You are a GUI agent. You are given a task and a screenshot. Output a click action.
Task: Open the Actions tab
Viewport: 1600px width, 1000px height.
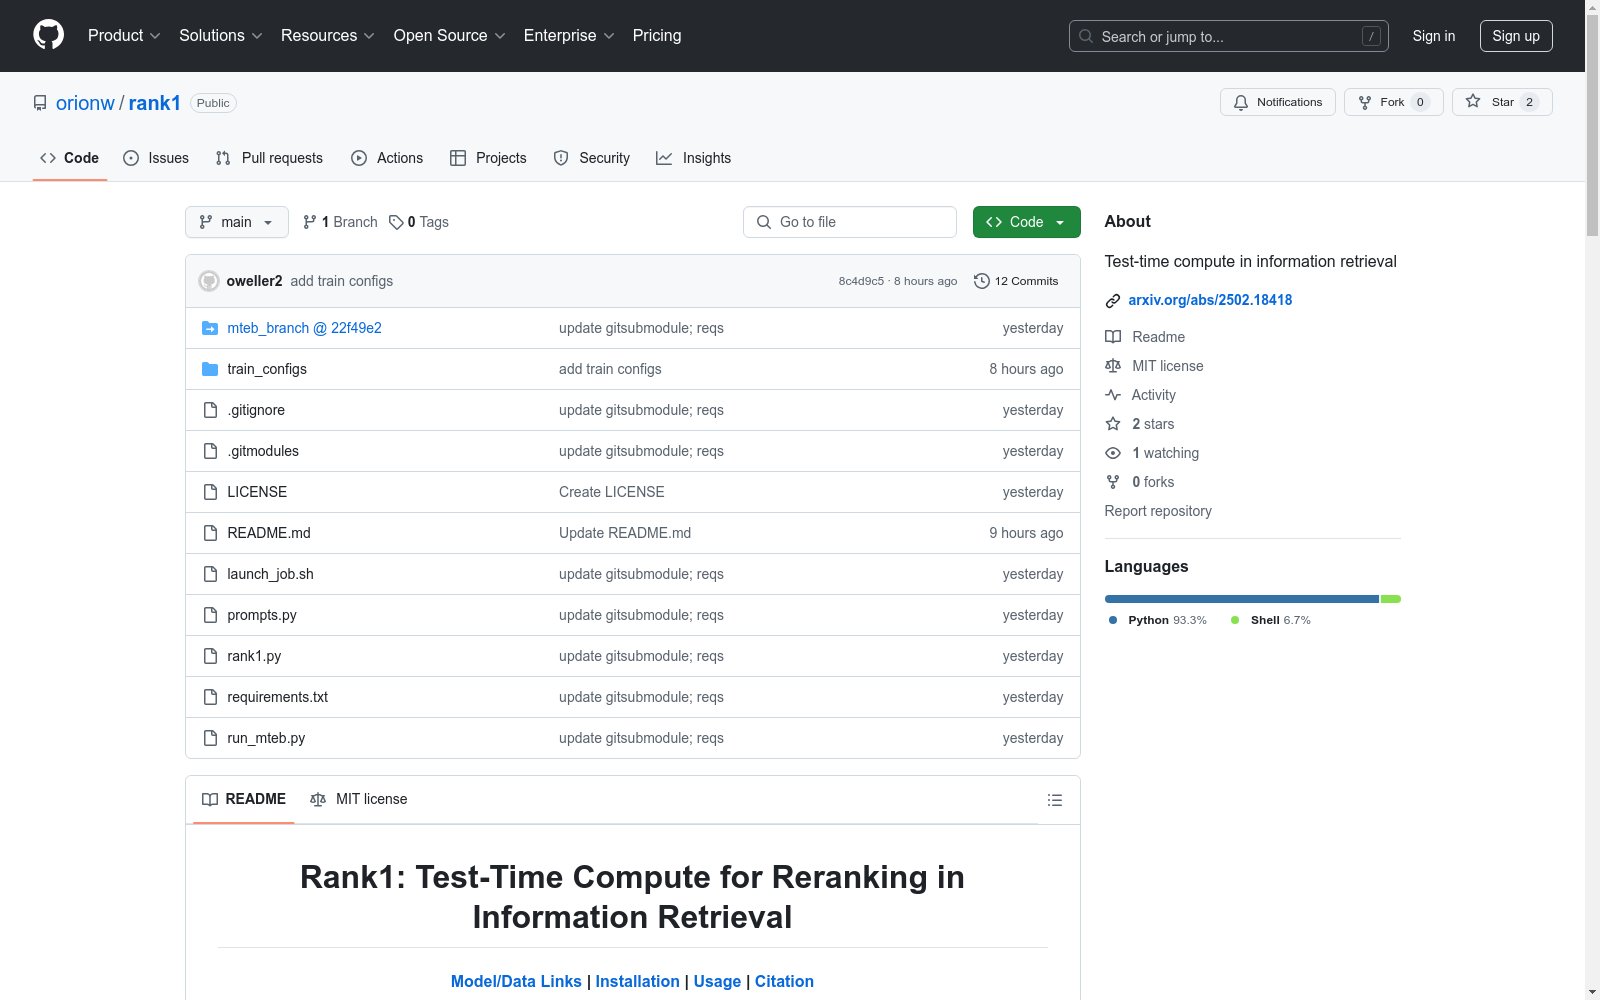coord(387,158)
